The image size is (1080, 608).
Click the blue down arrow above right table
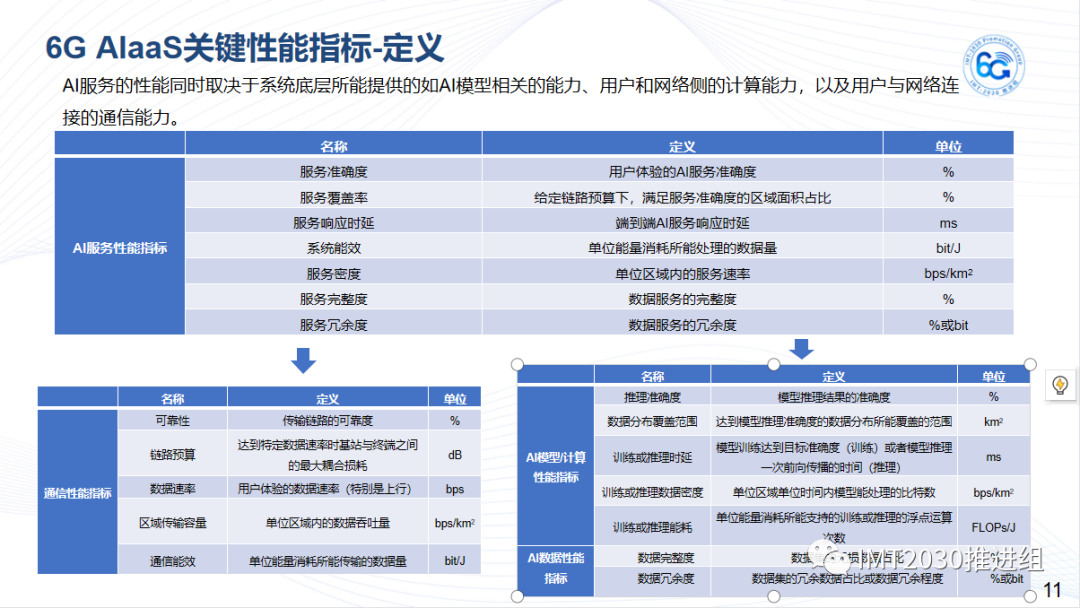pos(801,348)
